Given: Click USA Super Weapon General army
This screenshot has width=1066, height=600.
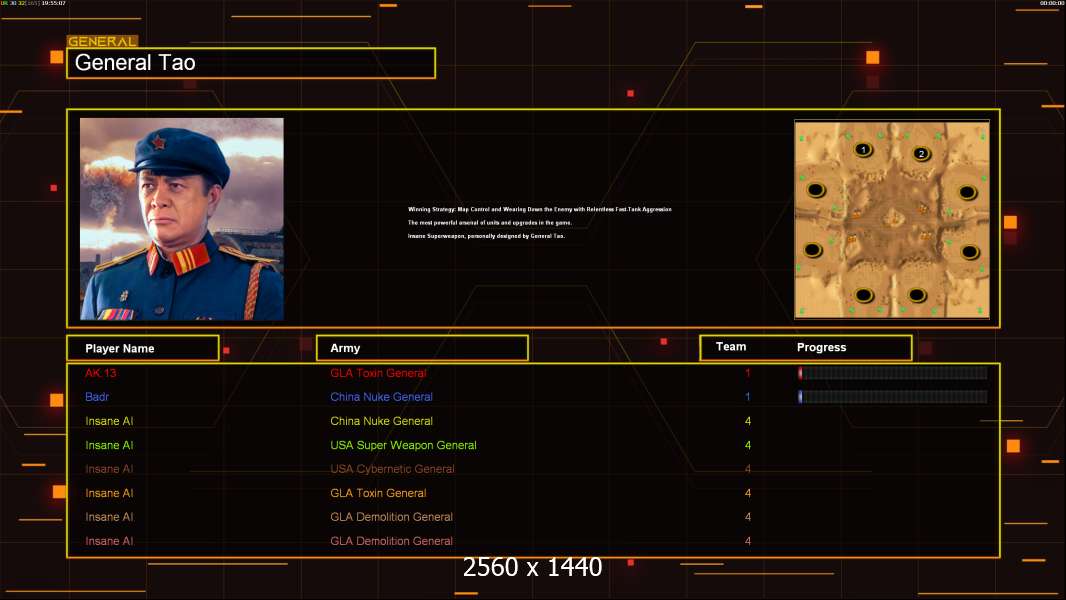Looking at the screenshot, I should [x=403, y=445].
